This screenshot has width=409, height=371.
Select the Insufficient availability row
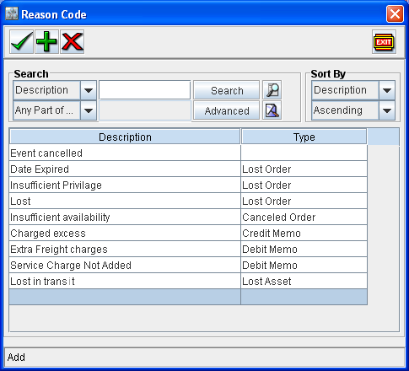[188, 217]
